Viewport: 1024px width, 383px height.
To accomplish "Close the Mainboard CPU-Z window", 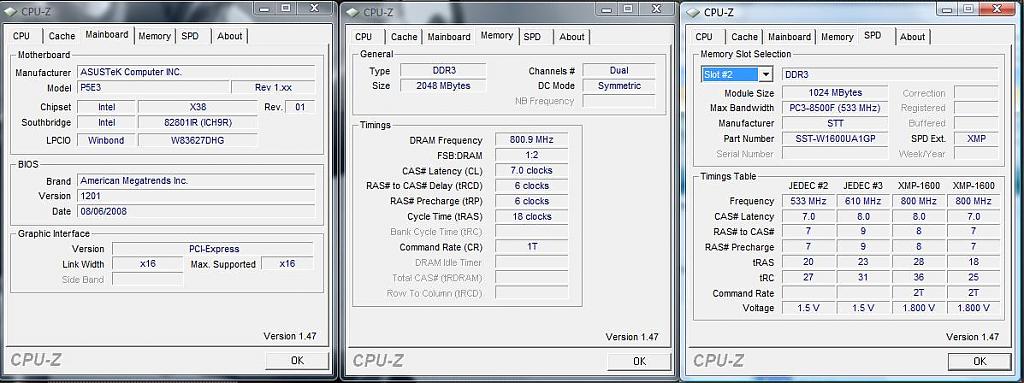I will pos(314,8).
